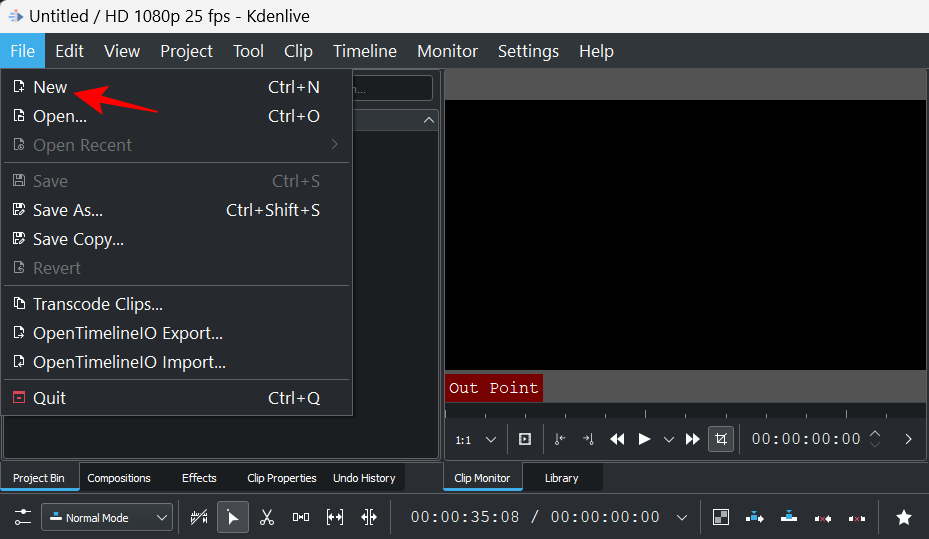929x539 pixels.
Task: Click the insert clip zone icon
Action: pyautogui.click(x=754, y=517)
